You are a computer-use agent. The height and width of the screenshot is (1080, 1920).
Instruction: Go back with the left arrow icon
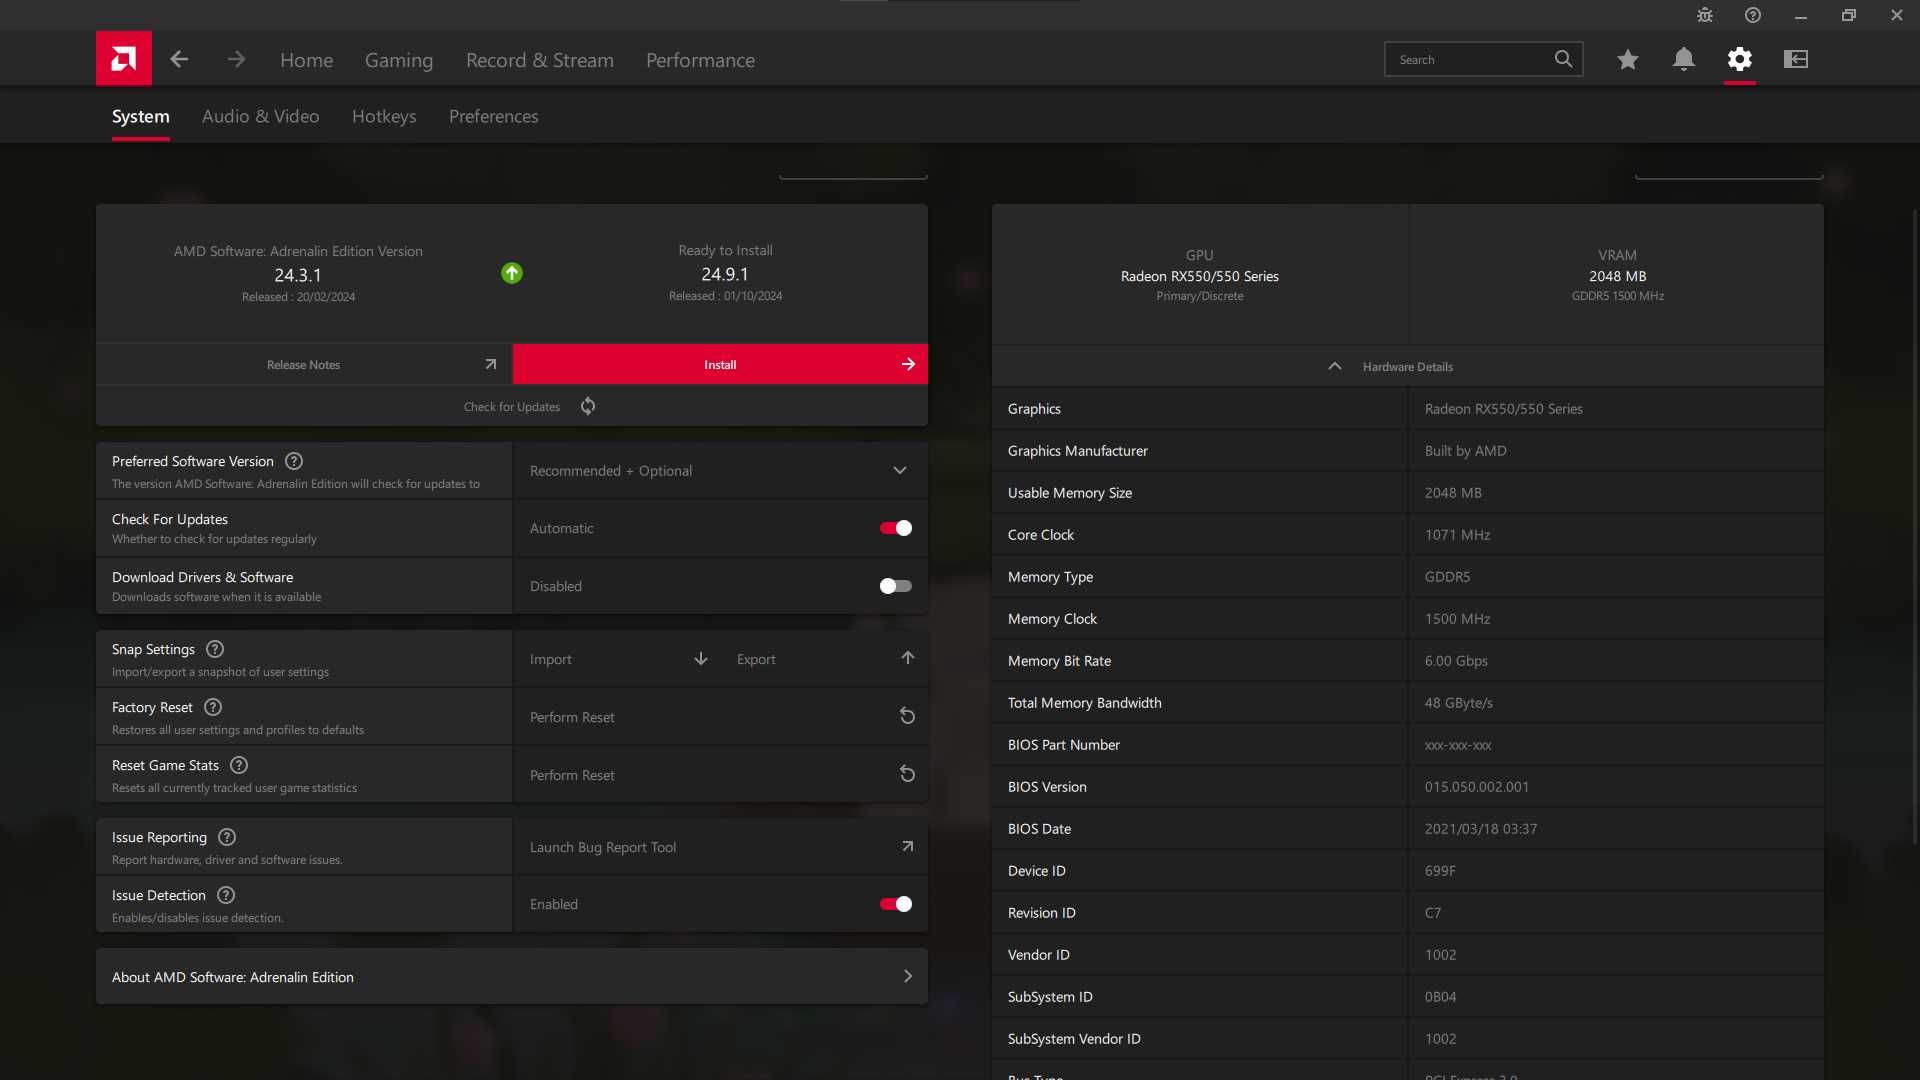click(x=179, y=59)
